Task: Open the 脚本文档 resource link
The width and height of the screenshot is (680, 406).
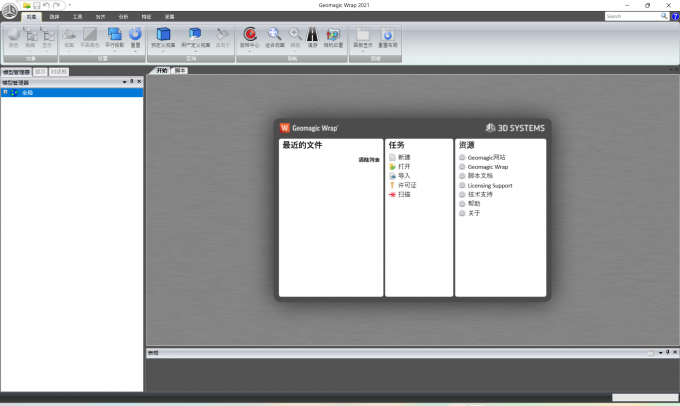Action: tap(480, 176)
